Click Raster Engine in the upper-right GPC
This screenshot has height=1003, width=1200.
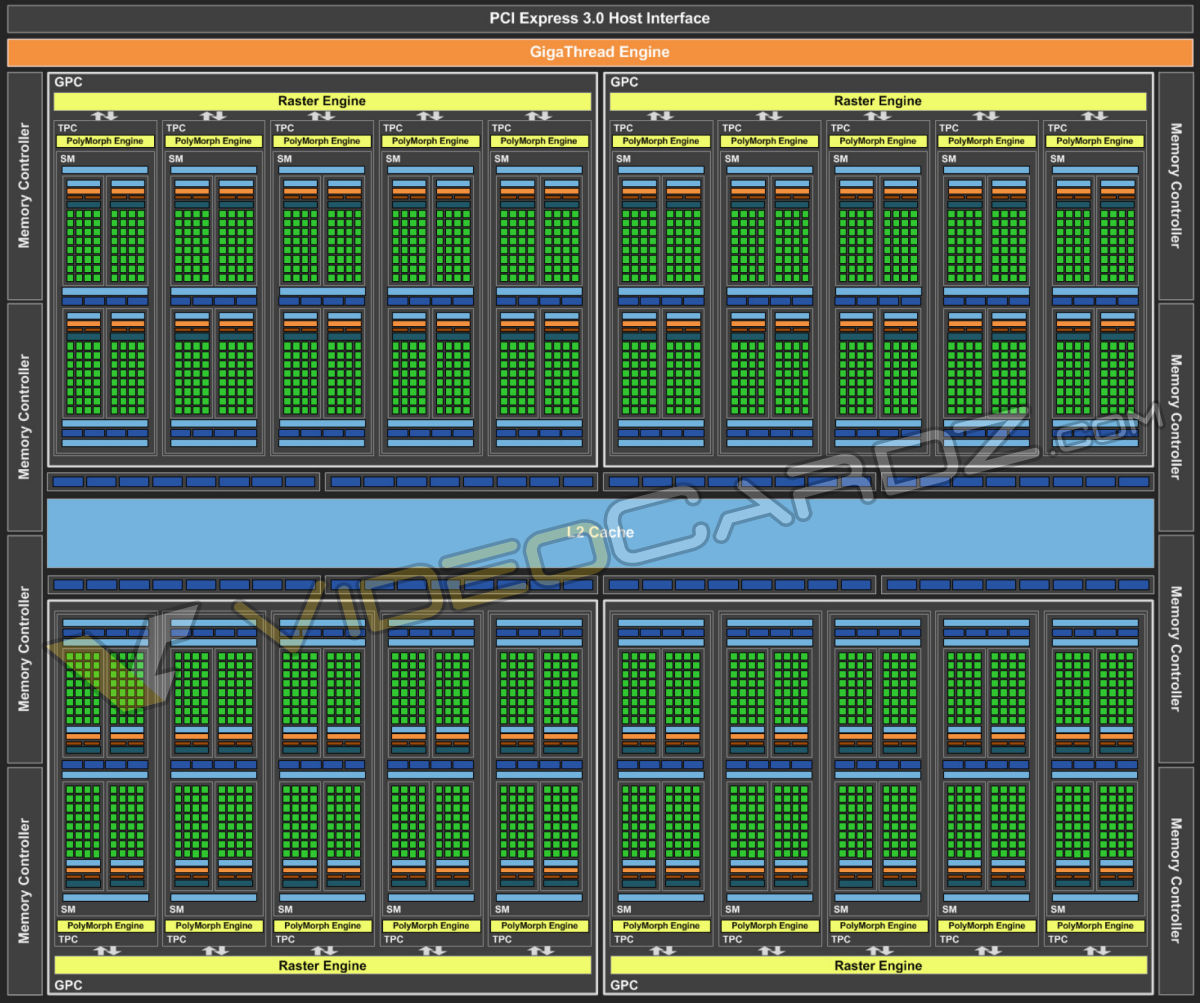(877, 101)
